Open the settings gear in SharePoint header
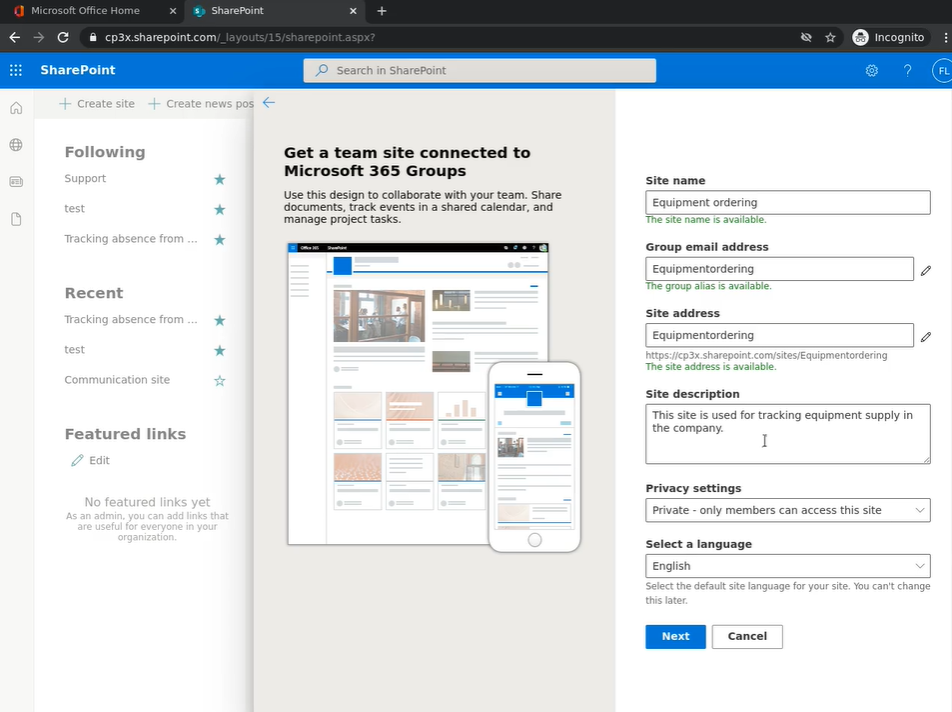Viewport: 952px width, 712px height. (871, 70)
